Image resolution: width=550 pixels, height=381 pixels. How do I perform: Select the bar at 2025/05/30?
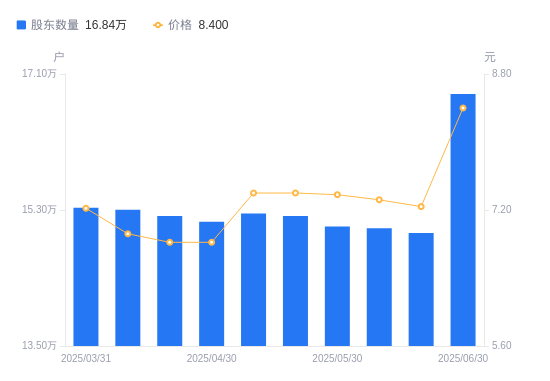click(337, 286)
